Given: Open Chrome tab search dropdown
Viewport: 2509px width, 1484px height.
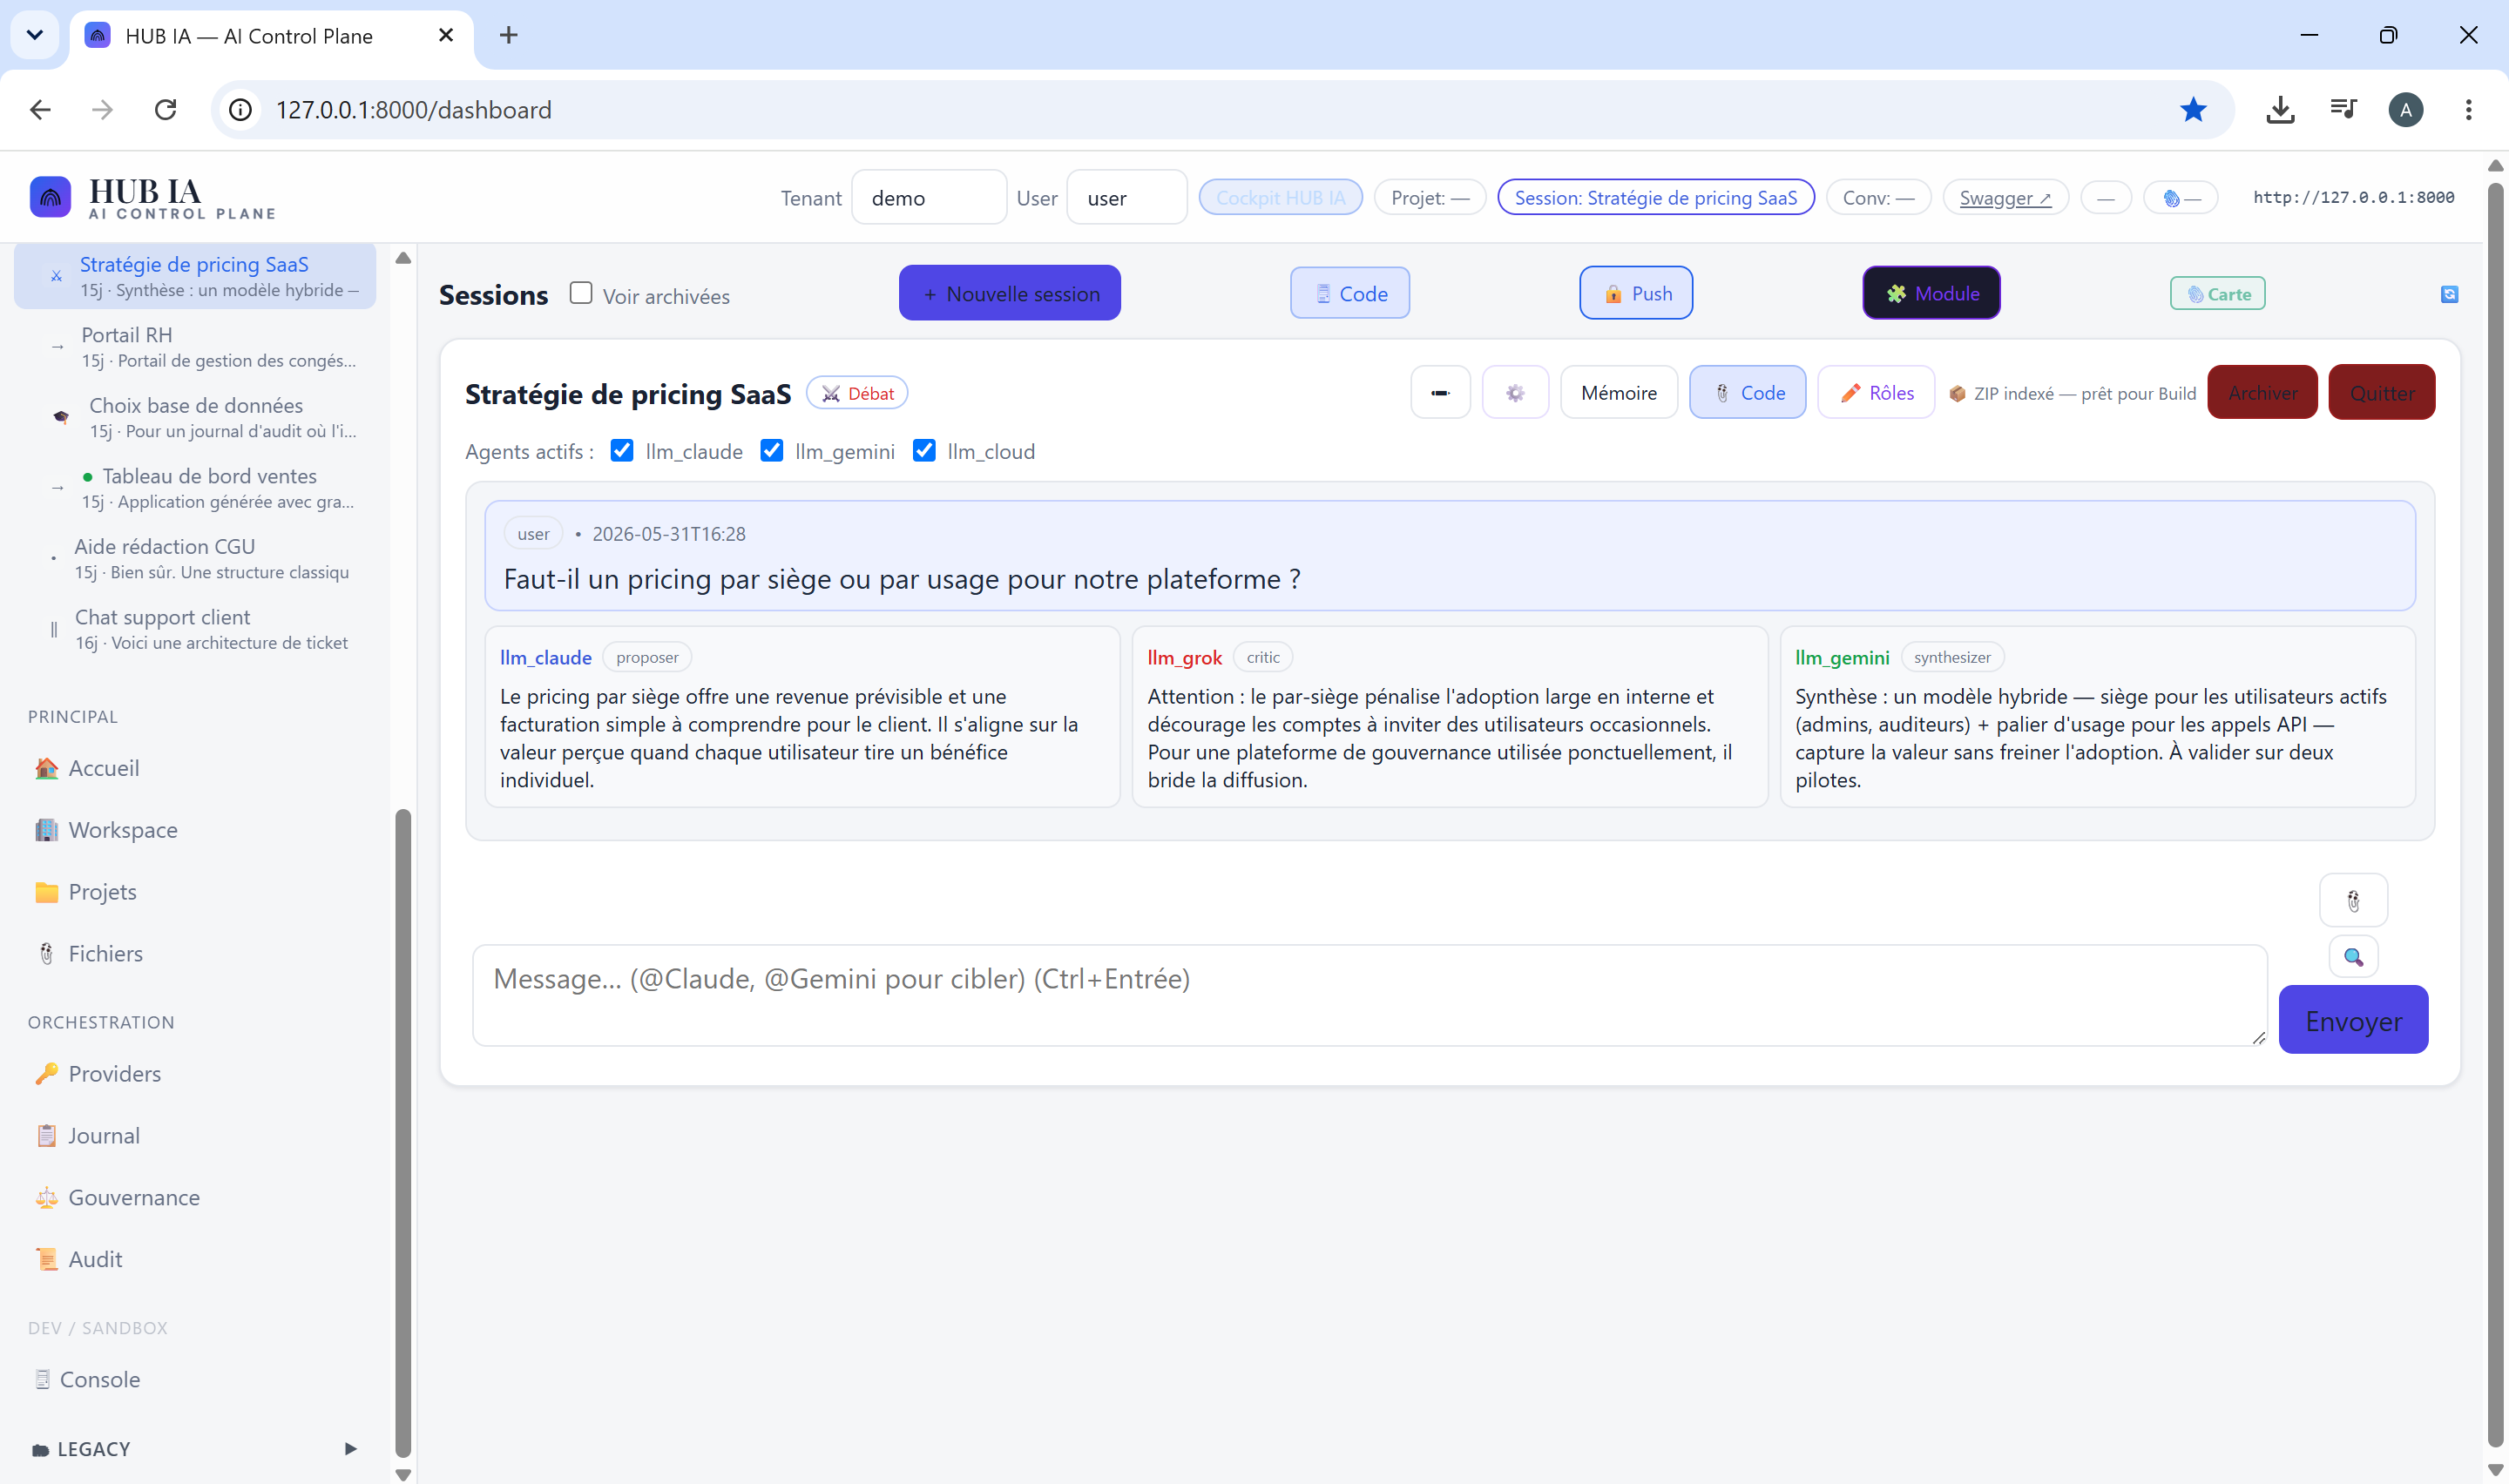Looking at the screenshot, I should 35,35.
